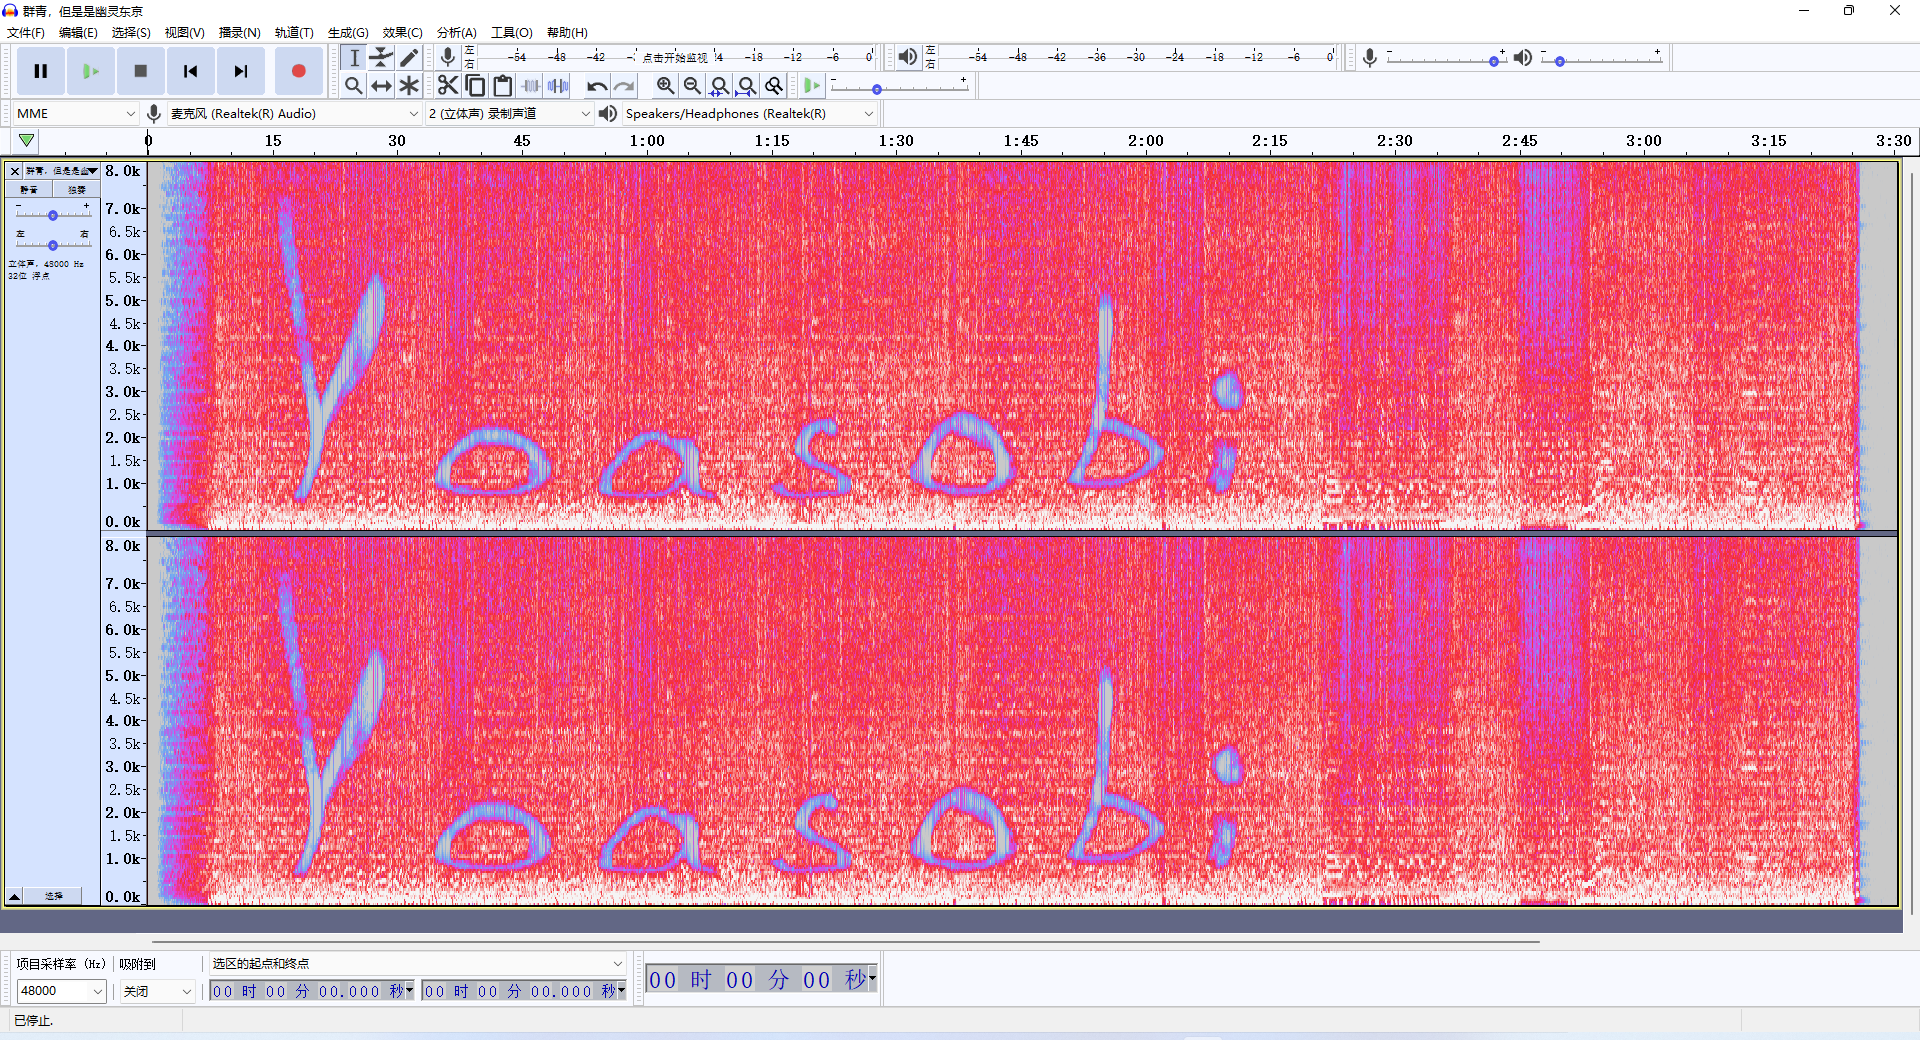The width and height of the screenshot is (1920, 1040).
Task: Open the MME audio host dropdown
Action: click(x=75, y=114)
